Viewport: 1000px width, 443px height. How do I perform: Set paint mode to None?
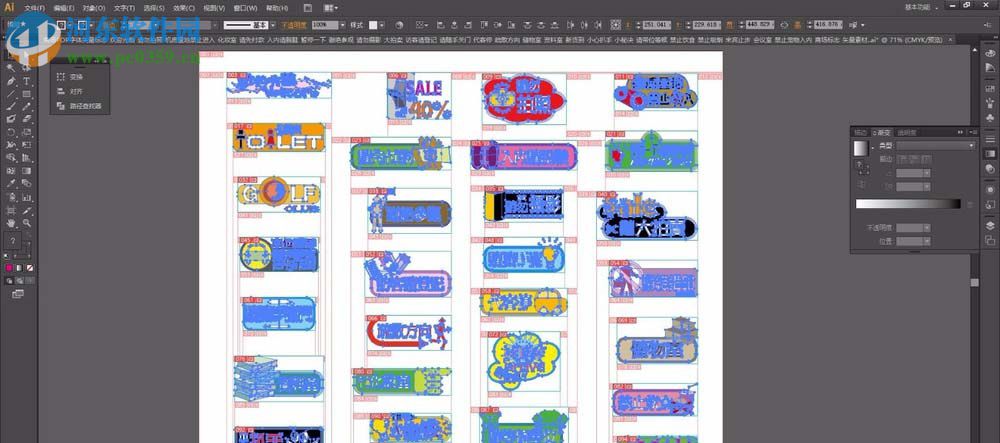(x=31, y=269)
